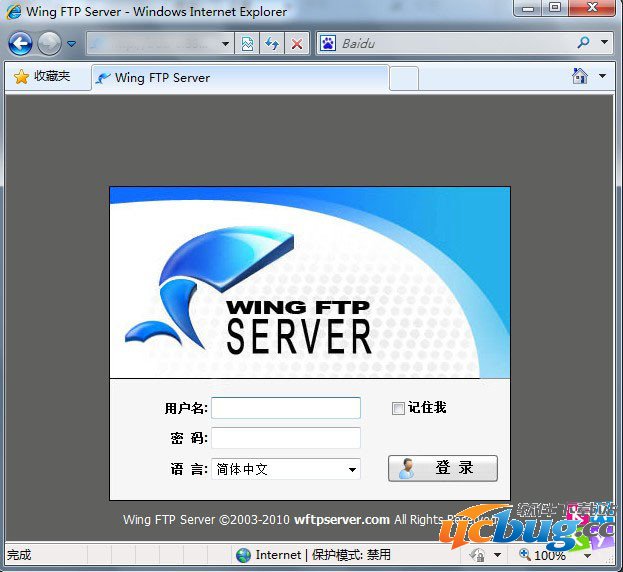The width and height of the screenshot is (623, 572).
Task: Select the Wing FTP Server tab
Action: pyautogui.click(x=240, y=78)
